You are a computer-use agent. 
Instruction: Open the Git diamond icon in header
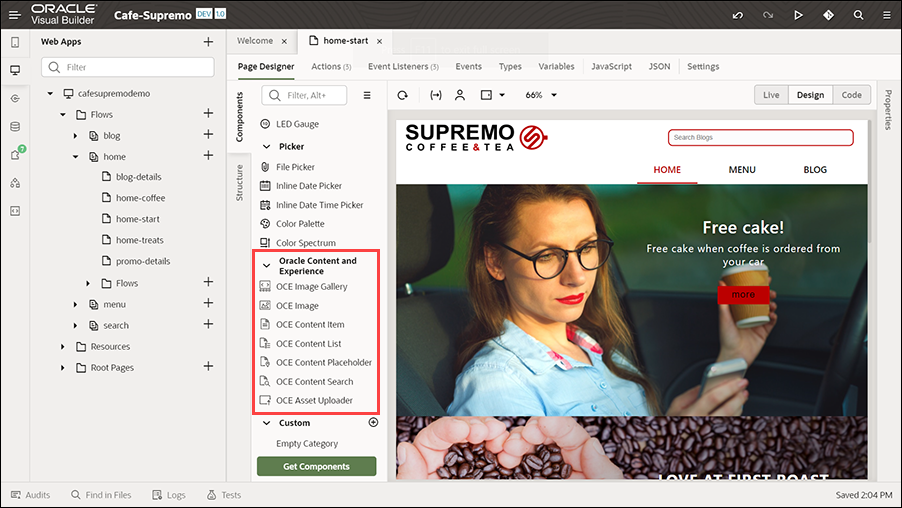pos(828,15)
